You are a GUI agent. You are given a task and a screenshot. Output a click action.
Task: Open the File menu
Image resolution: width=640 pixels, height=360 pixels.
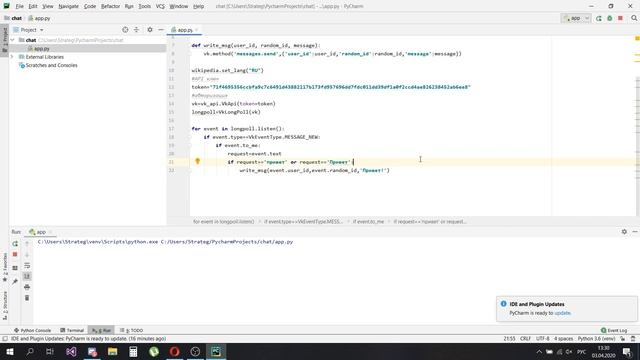[x=19, y=7]
